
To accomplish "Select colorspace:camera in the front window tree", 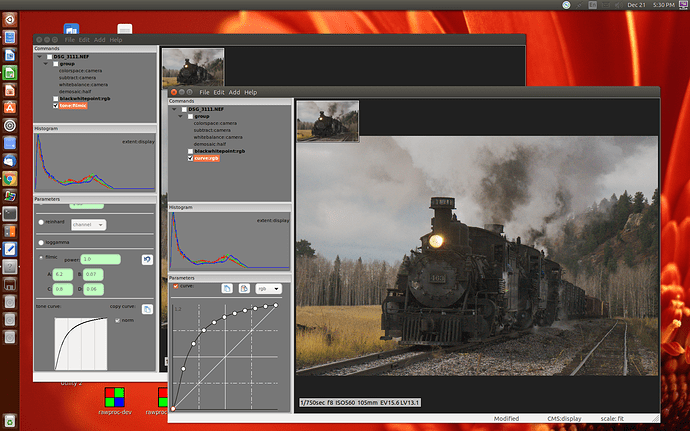I will tap(215, 123).
